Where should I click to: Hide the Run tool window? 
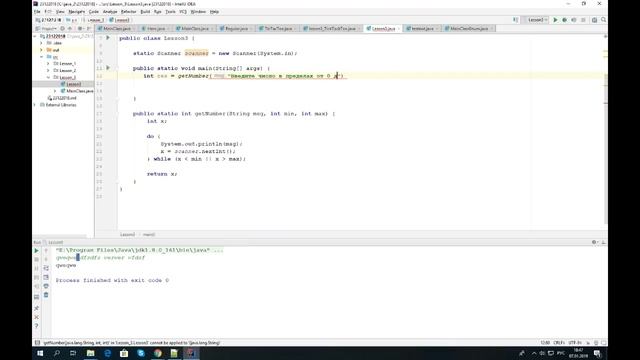point(603,242)
